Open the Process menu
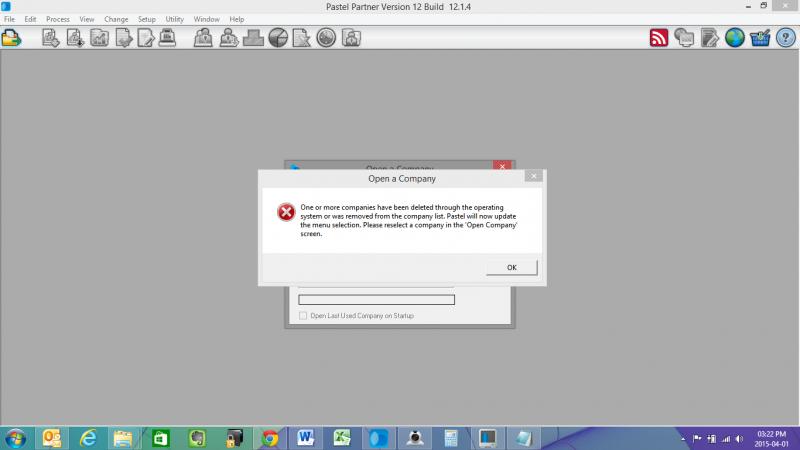 point(57,19)
